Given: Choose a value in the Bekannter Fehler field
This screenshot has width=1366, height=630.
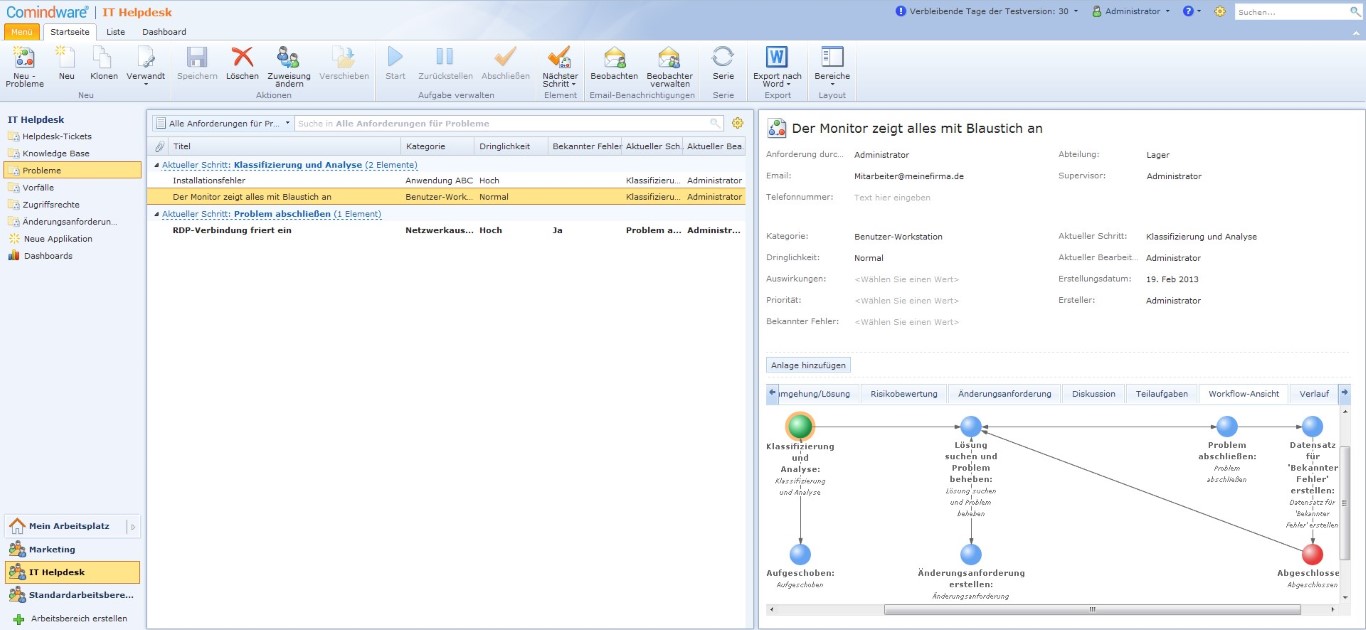Looking at the screenshot, I should pos(906,322).
